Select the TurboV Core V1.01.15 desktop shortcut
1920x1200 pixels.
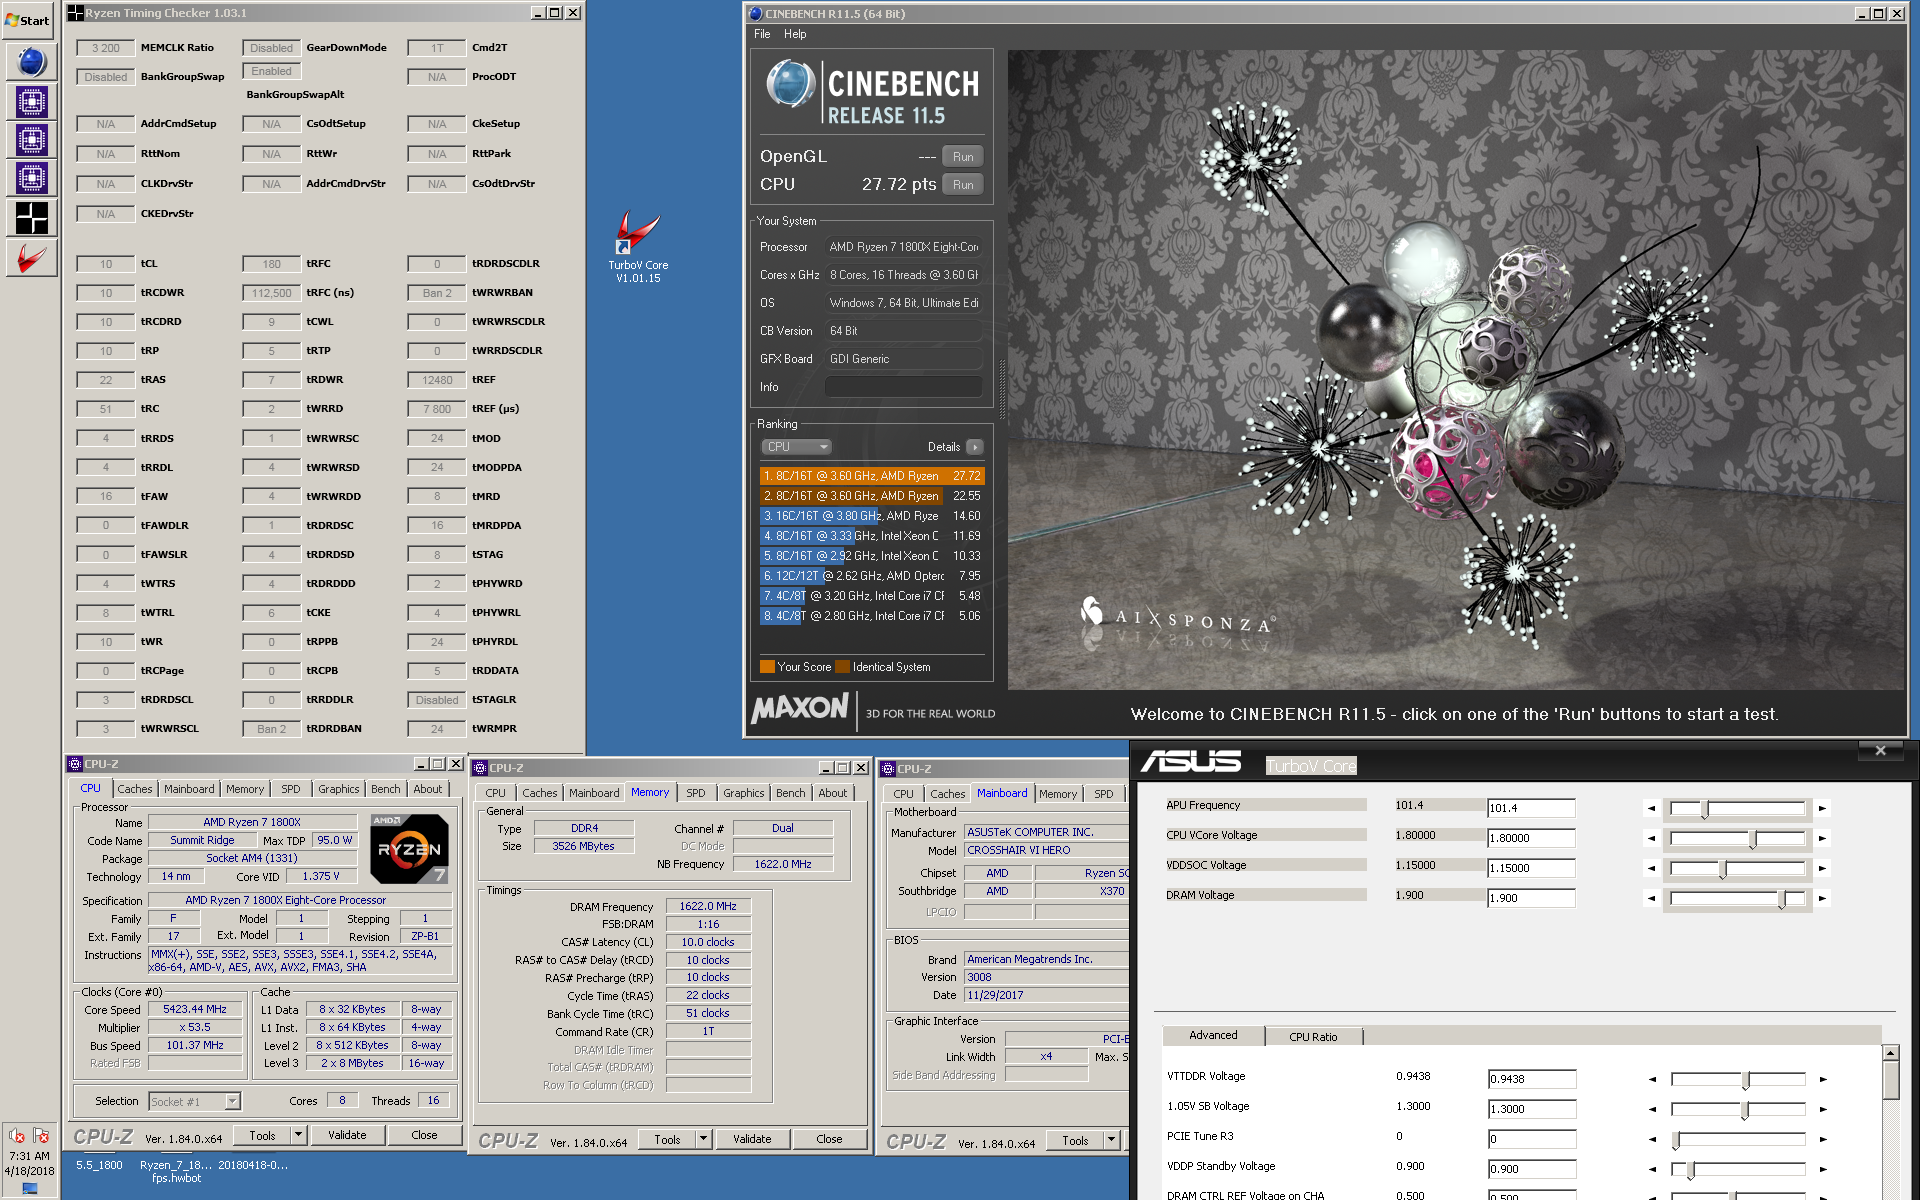638,246
